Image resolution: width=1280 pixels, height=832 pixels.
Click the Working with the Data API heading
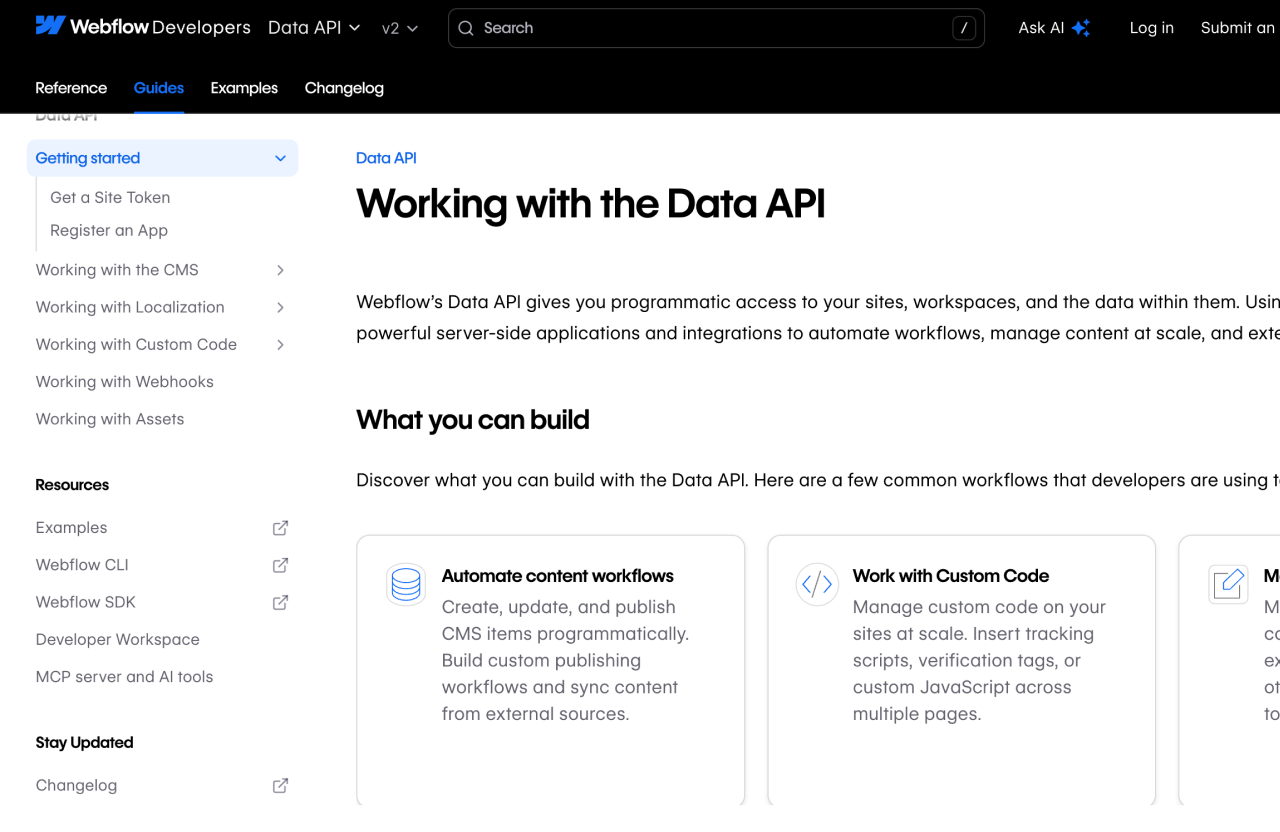591,204
